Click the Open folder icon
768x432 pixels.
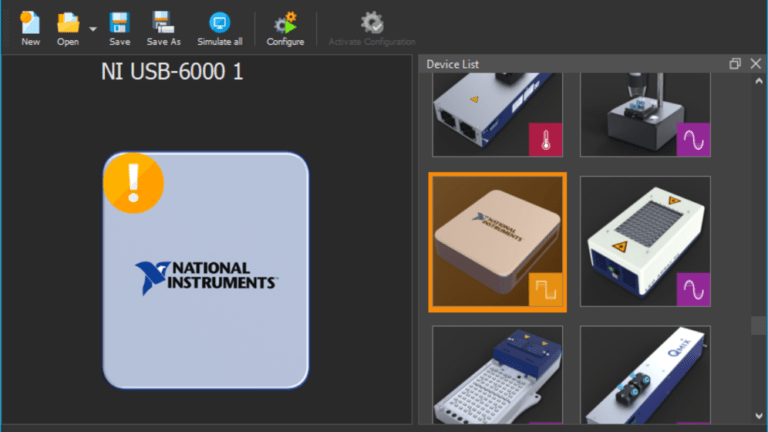(x=67, y=24)
